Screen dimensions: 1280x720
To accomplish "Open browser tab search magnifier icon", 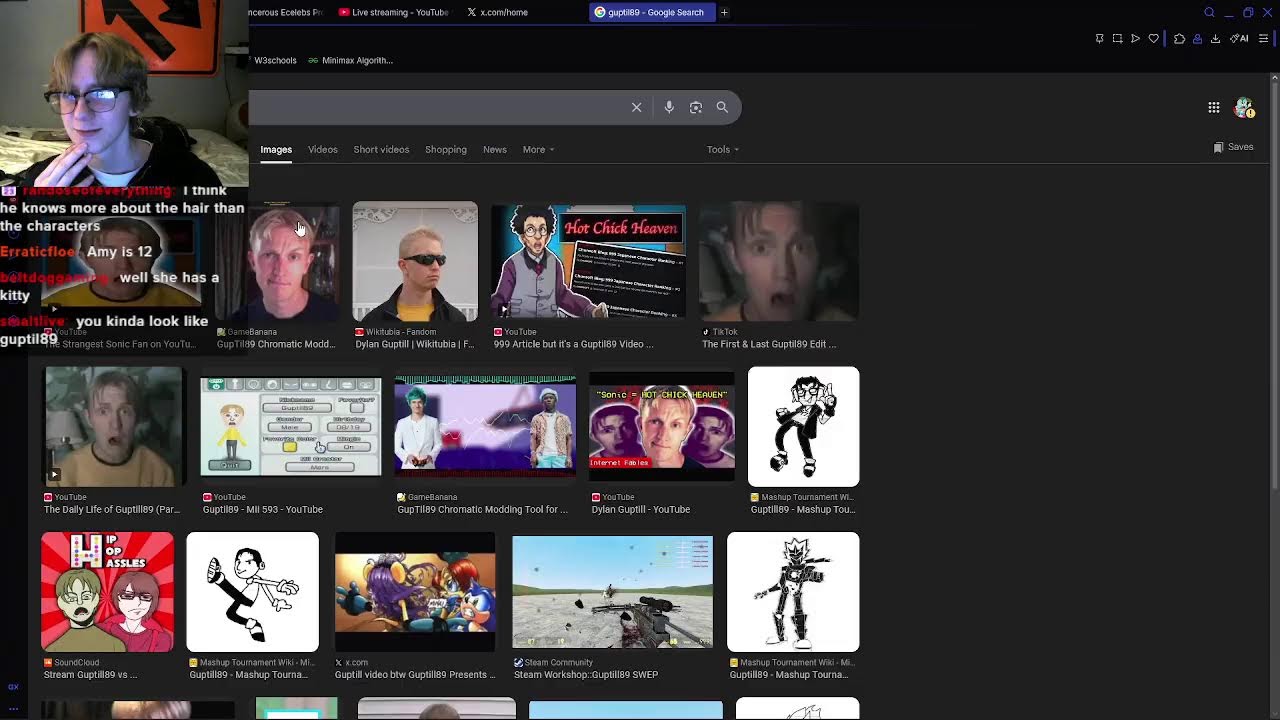I will (1209, 12).
